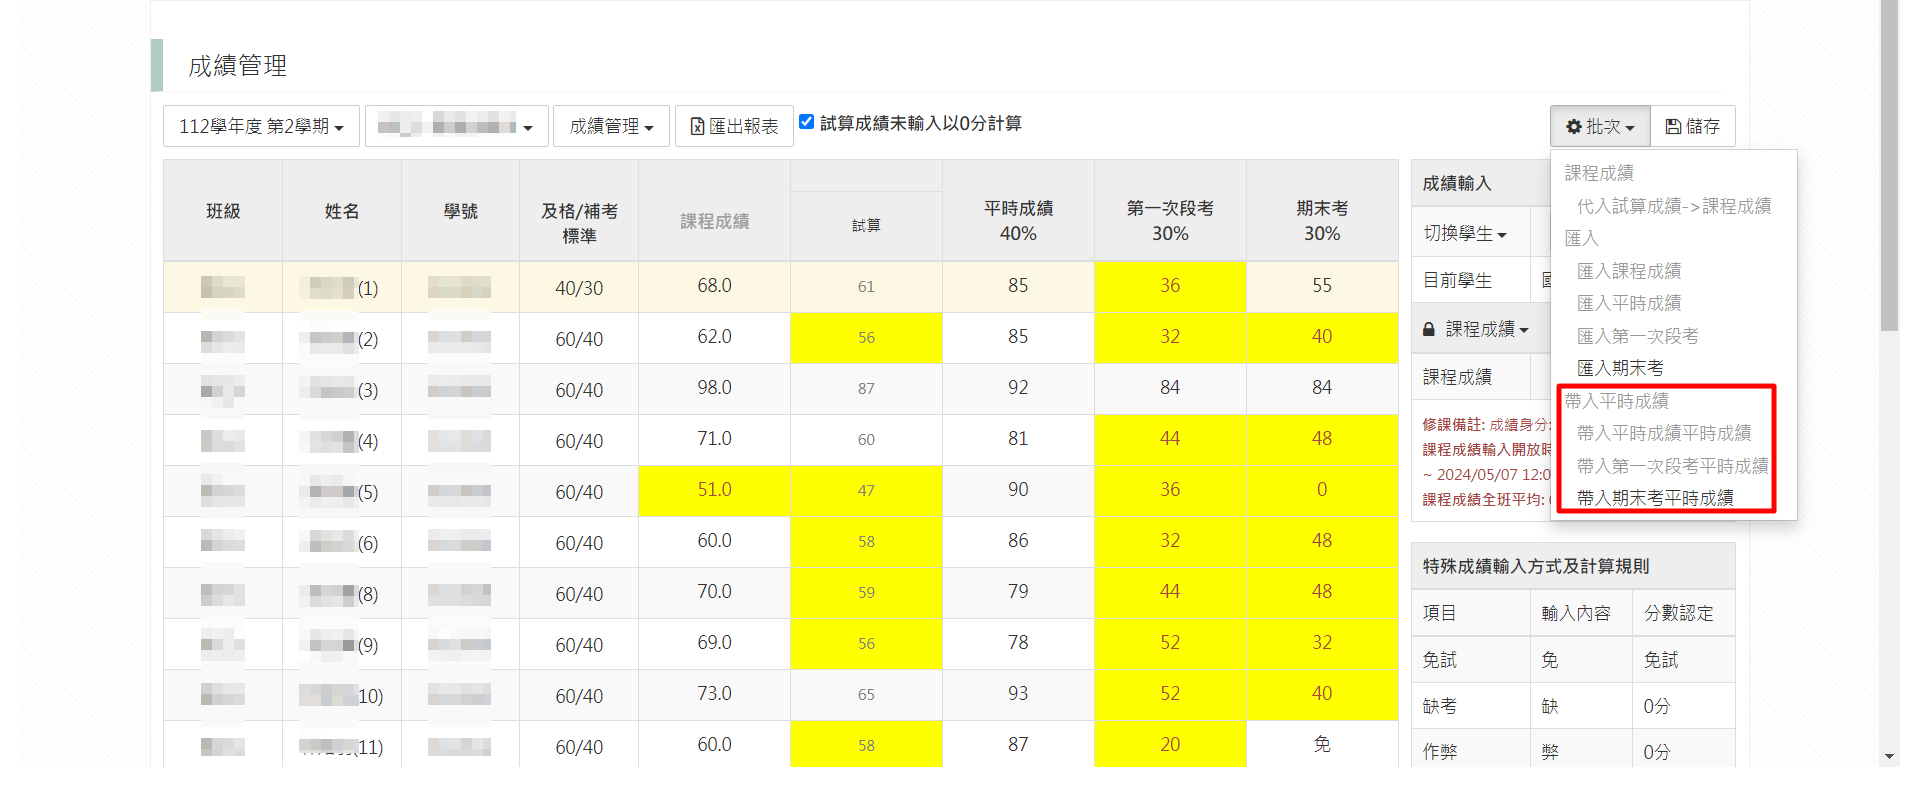Screen dimensions: 1920x786
Task: Click the 期末考 30% column header
Action: 1322,220
